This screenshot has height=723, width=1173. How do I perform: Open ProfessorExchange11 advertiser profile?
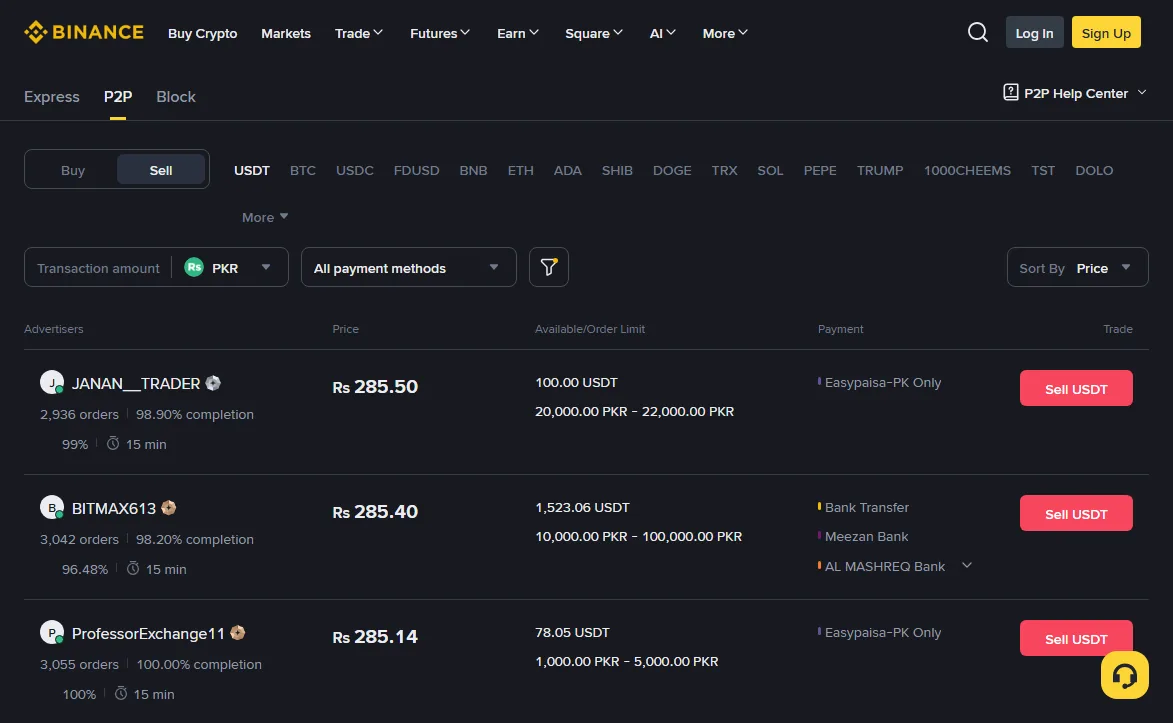148,633
